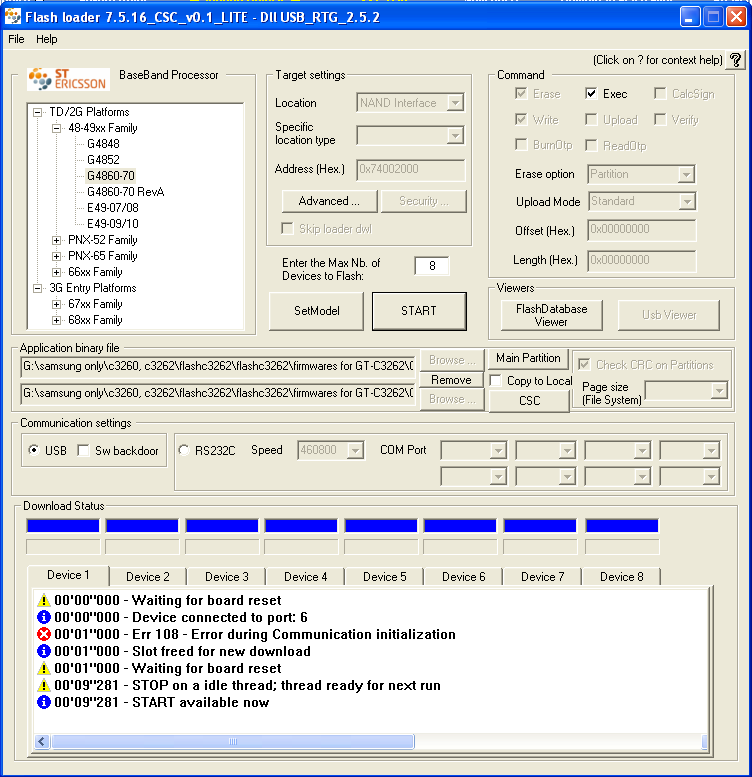The width and height of the screenshot is (752, 777).
Task: Open the File menu
Action: [16, 39]
